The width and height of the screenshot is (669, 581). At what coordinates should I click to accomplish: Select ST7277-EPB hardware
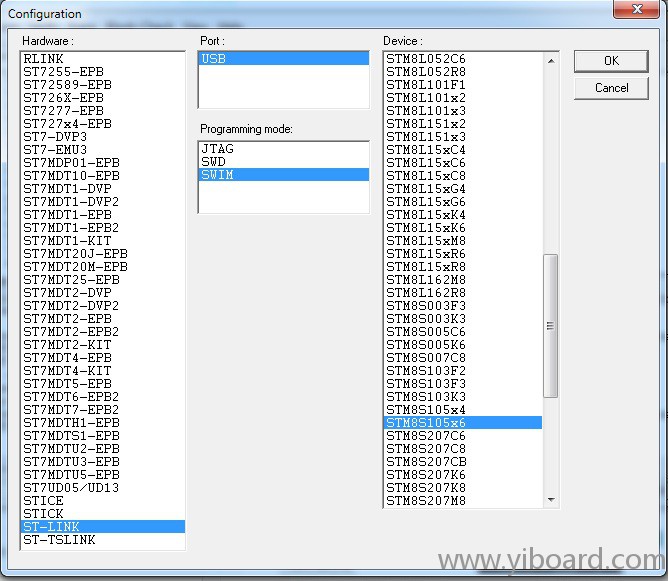[103, 110]
